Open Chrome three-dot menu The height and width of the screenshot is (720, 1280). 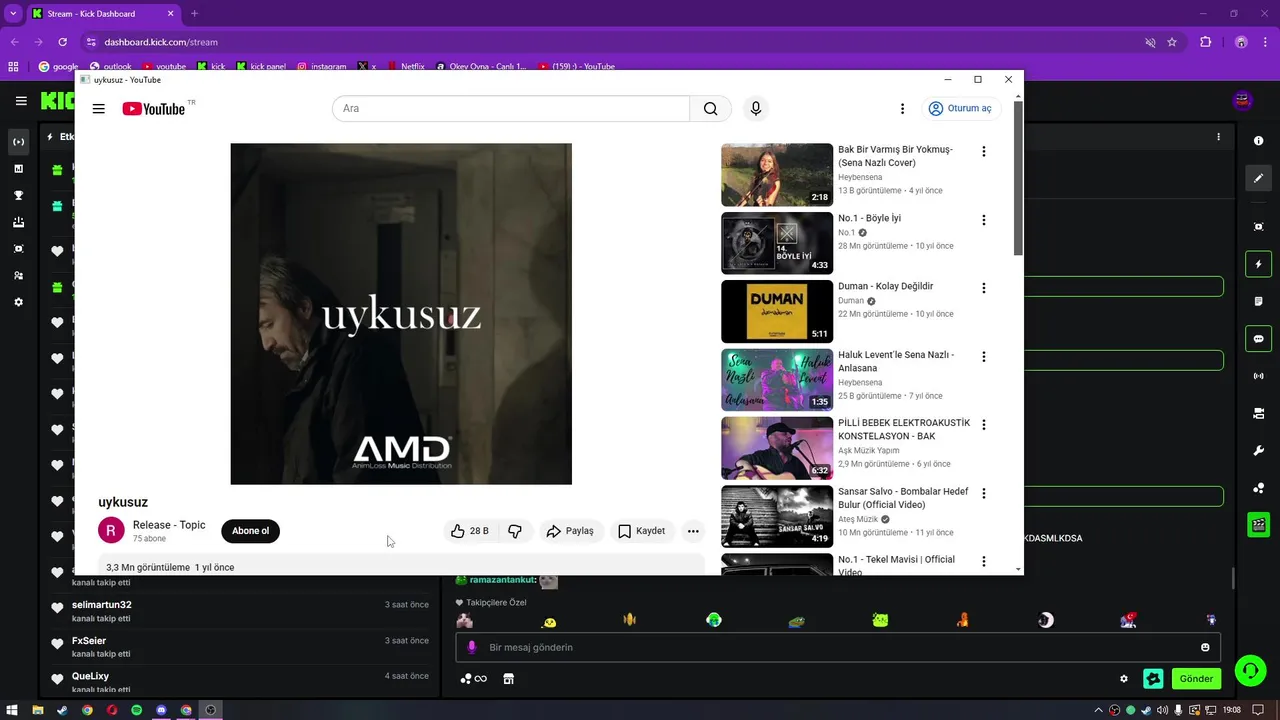tap(1266, 42)
